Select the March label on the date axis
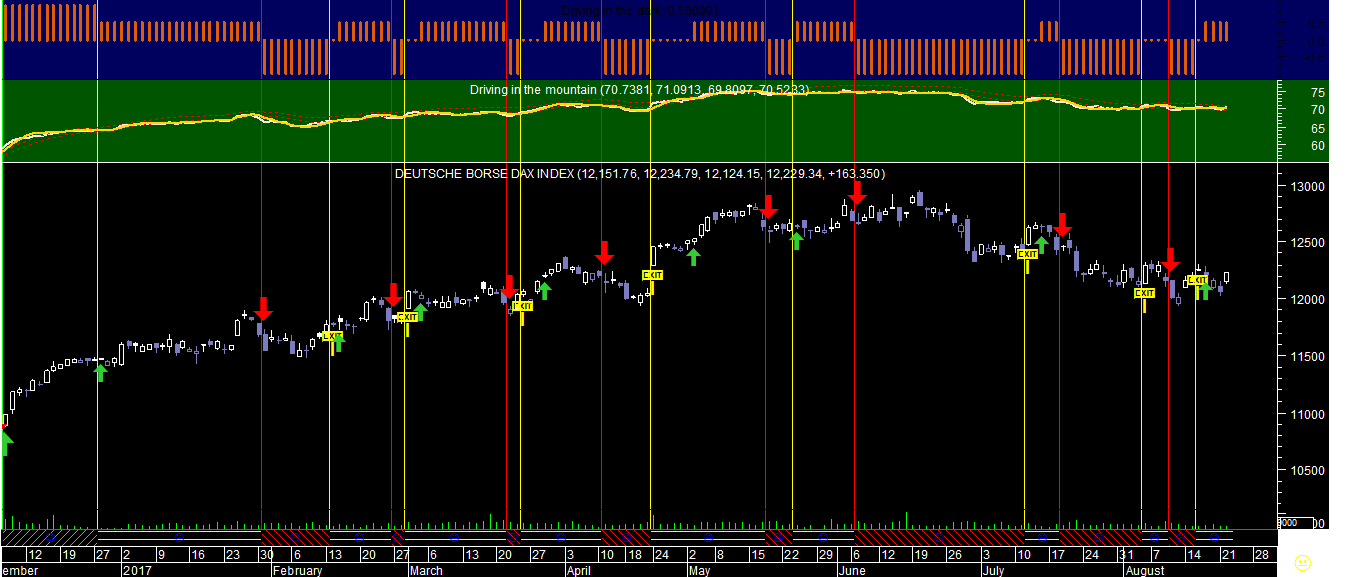The height and width of the screenshot is (577, 1352). (425, 571)
